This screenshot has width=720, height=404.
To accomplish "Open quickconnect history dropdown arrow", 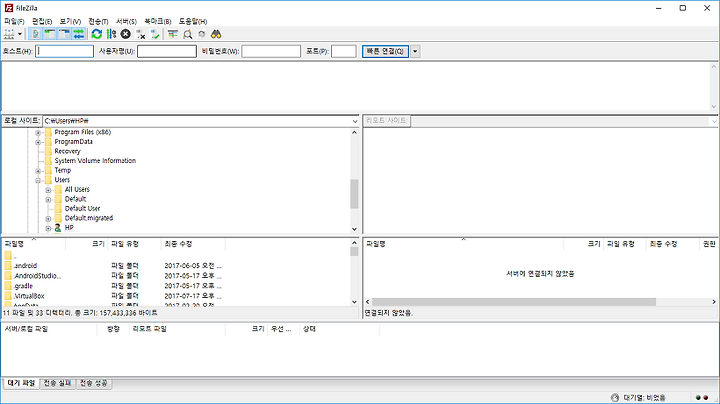I will click(415, 51).
